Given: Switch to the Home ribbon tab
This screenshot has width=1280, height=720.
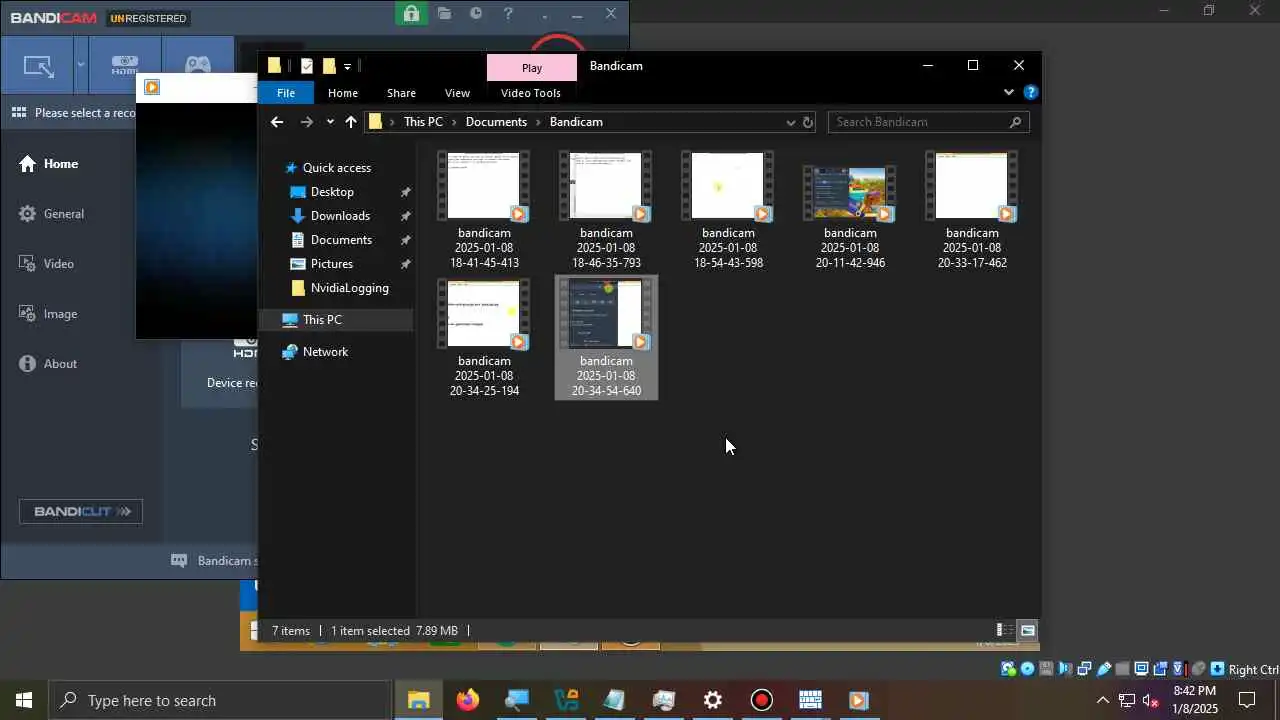Looking at the screenshot, I should [x=343, y=93].
